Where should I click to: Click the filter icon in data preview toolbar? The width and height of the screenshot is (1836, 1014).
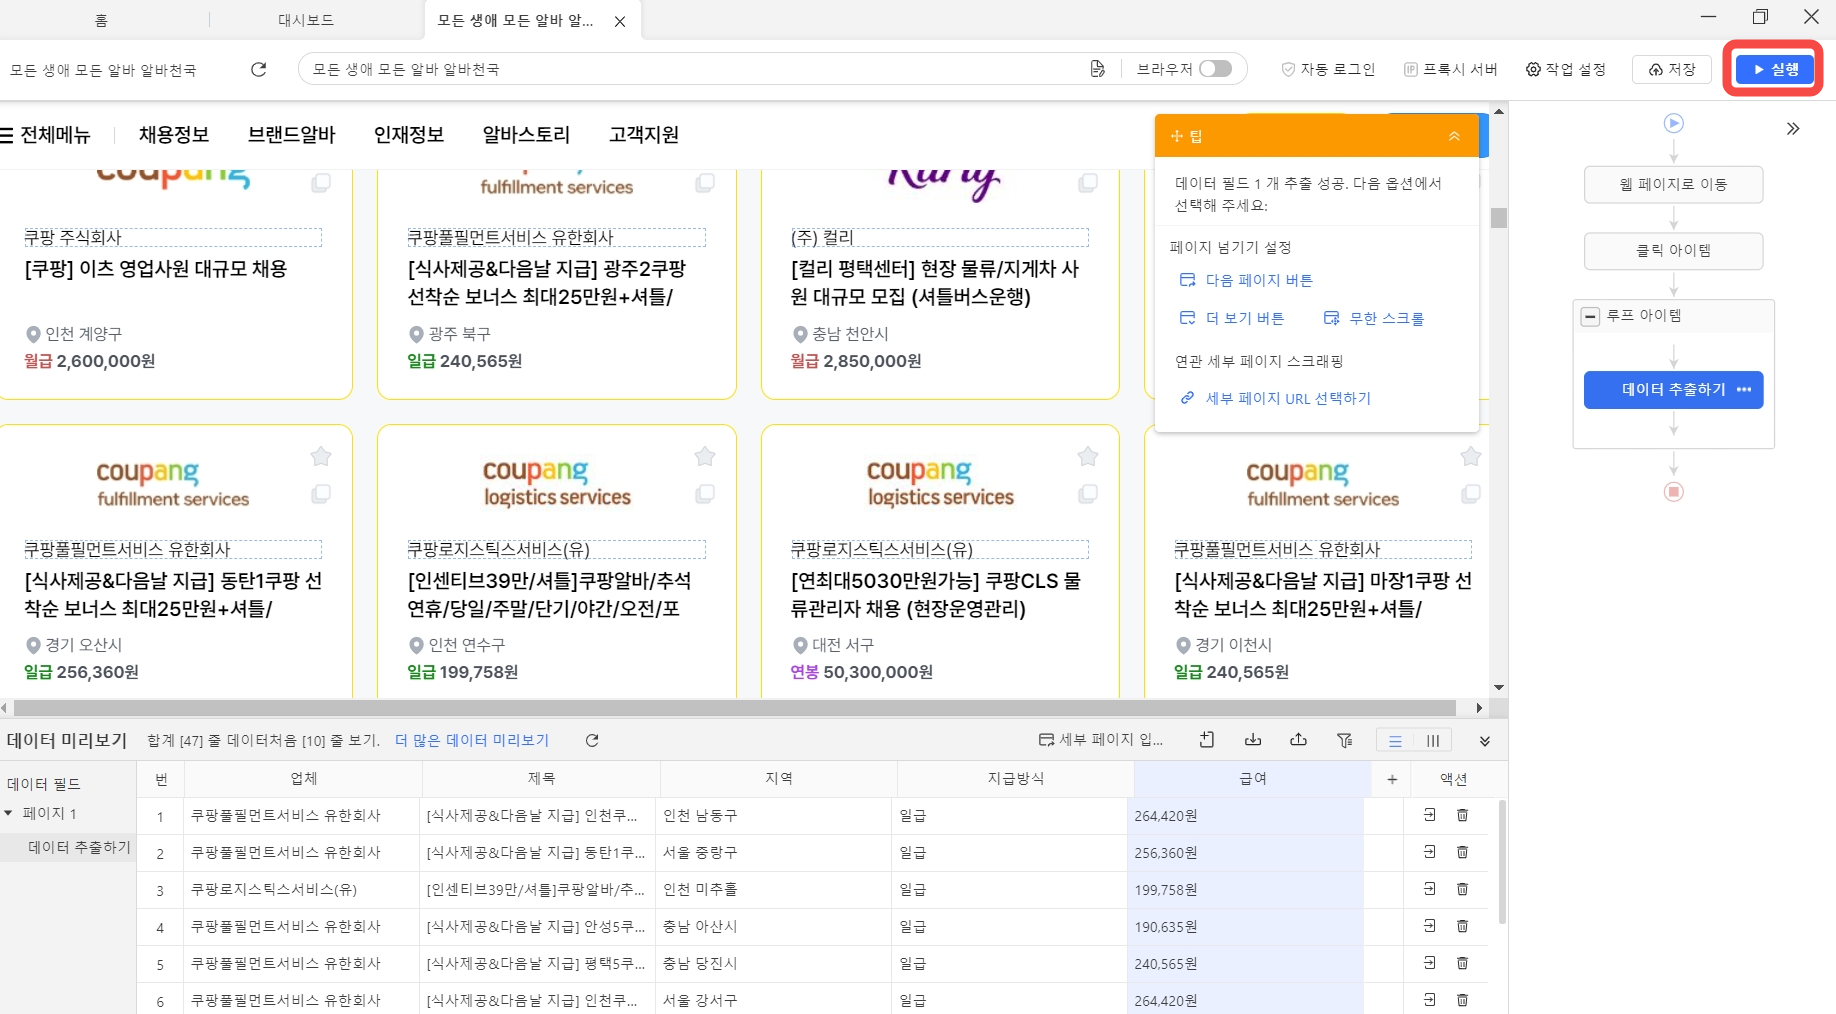coord(1344,740)
